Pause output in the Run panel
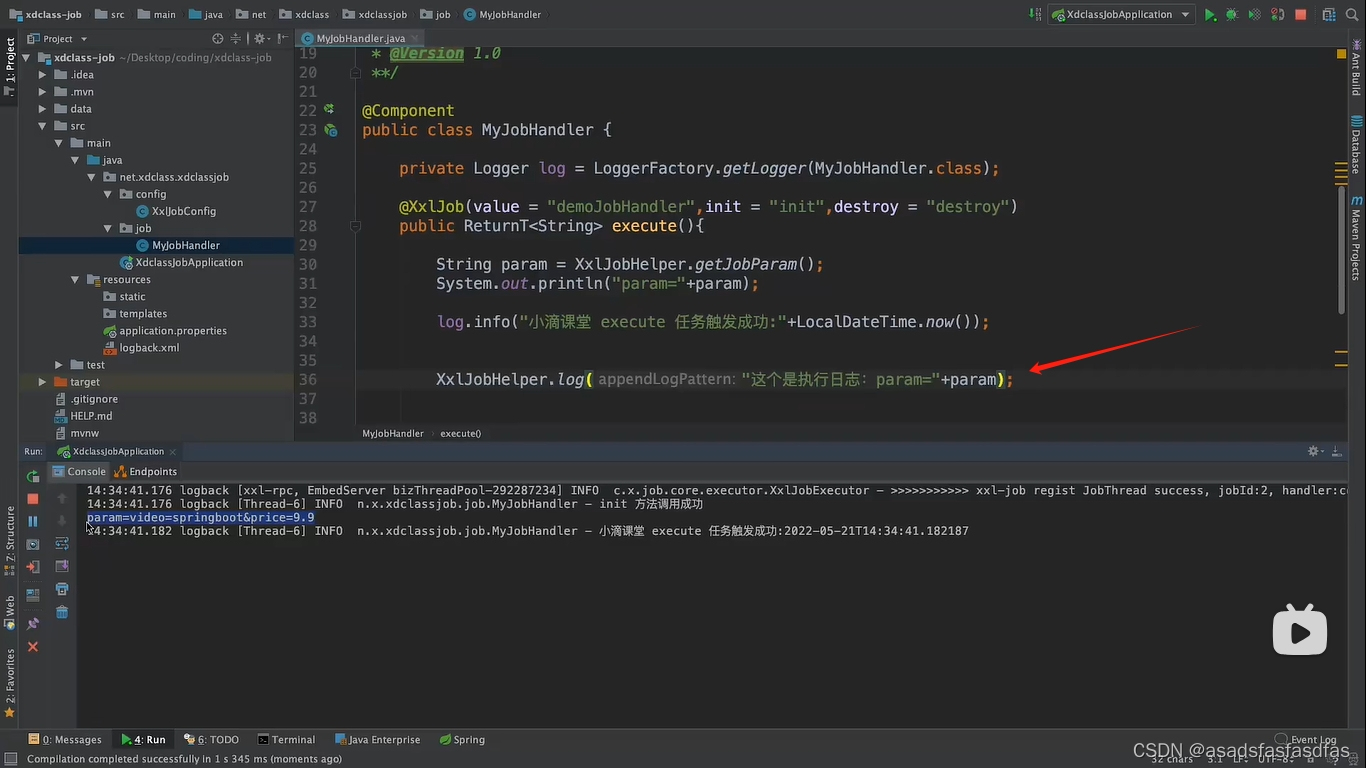The width and height of the screenshot is (1366, 768). click(x=33, y=521)
